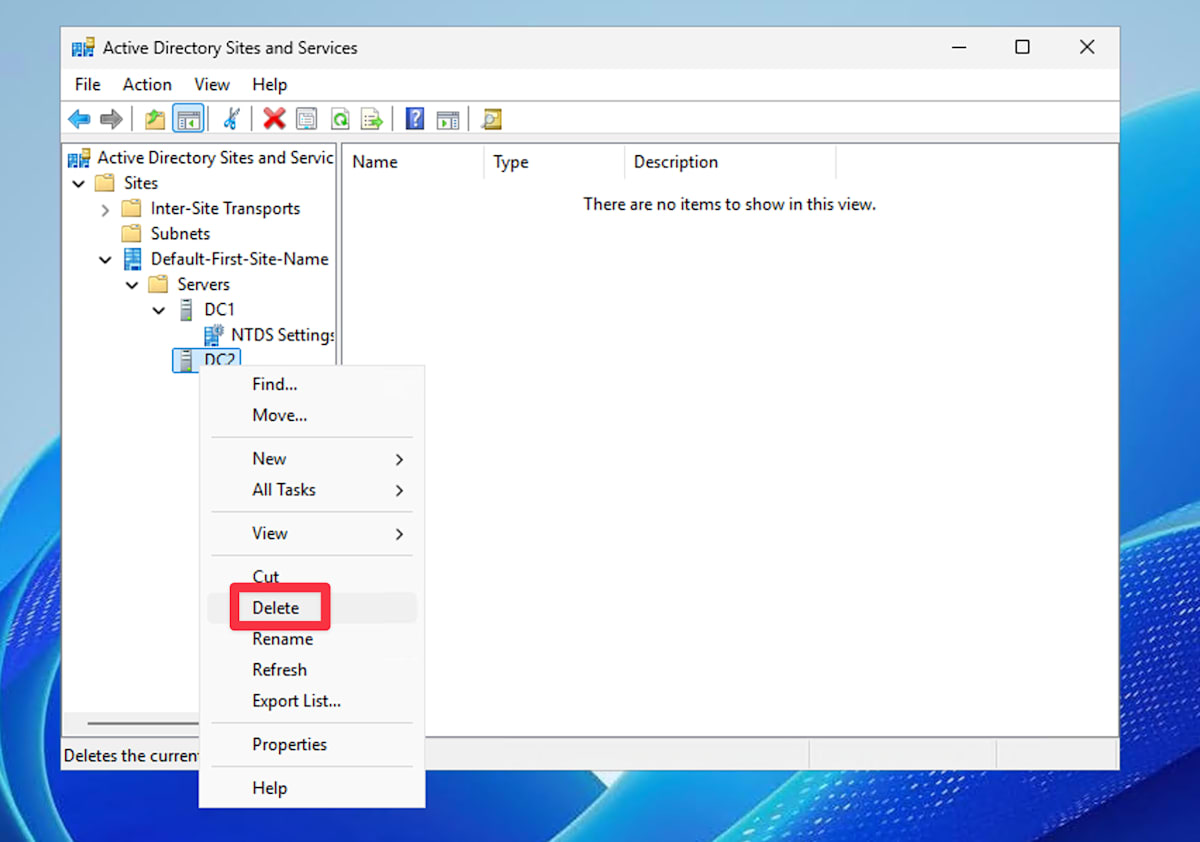
Task: Toggle the Show/Hide Console Tree icon
Action: (x=187, y=119)
